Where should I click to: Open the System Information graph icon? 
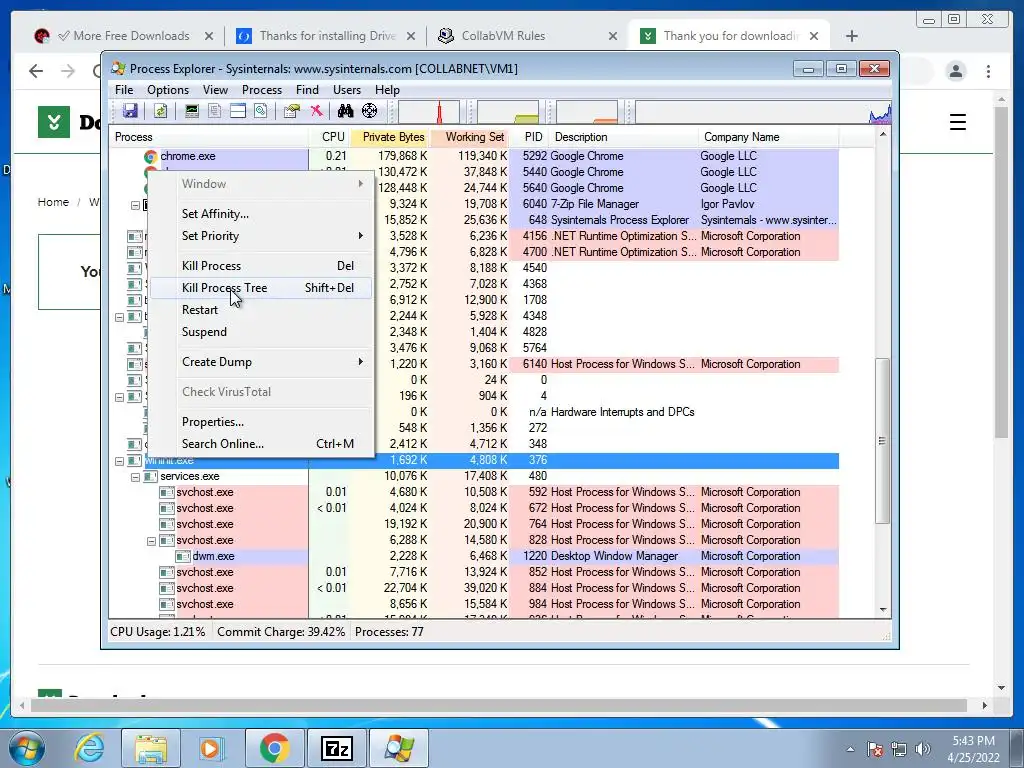pos(191,111)
